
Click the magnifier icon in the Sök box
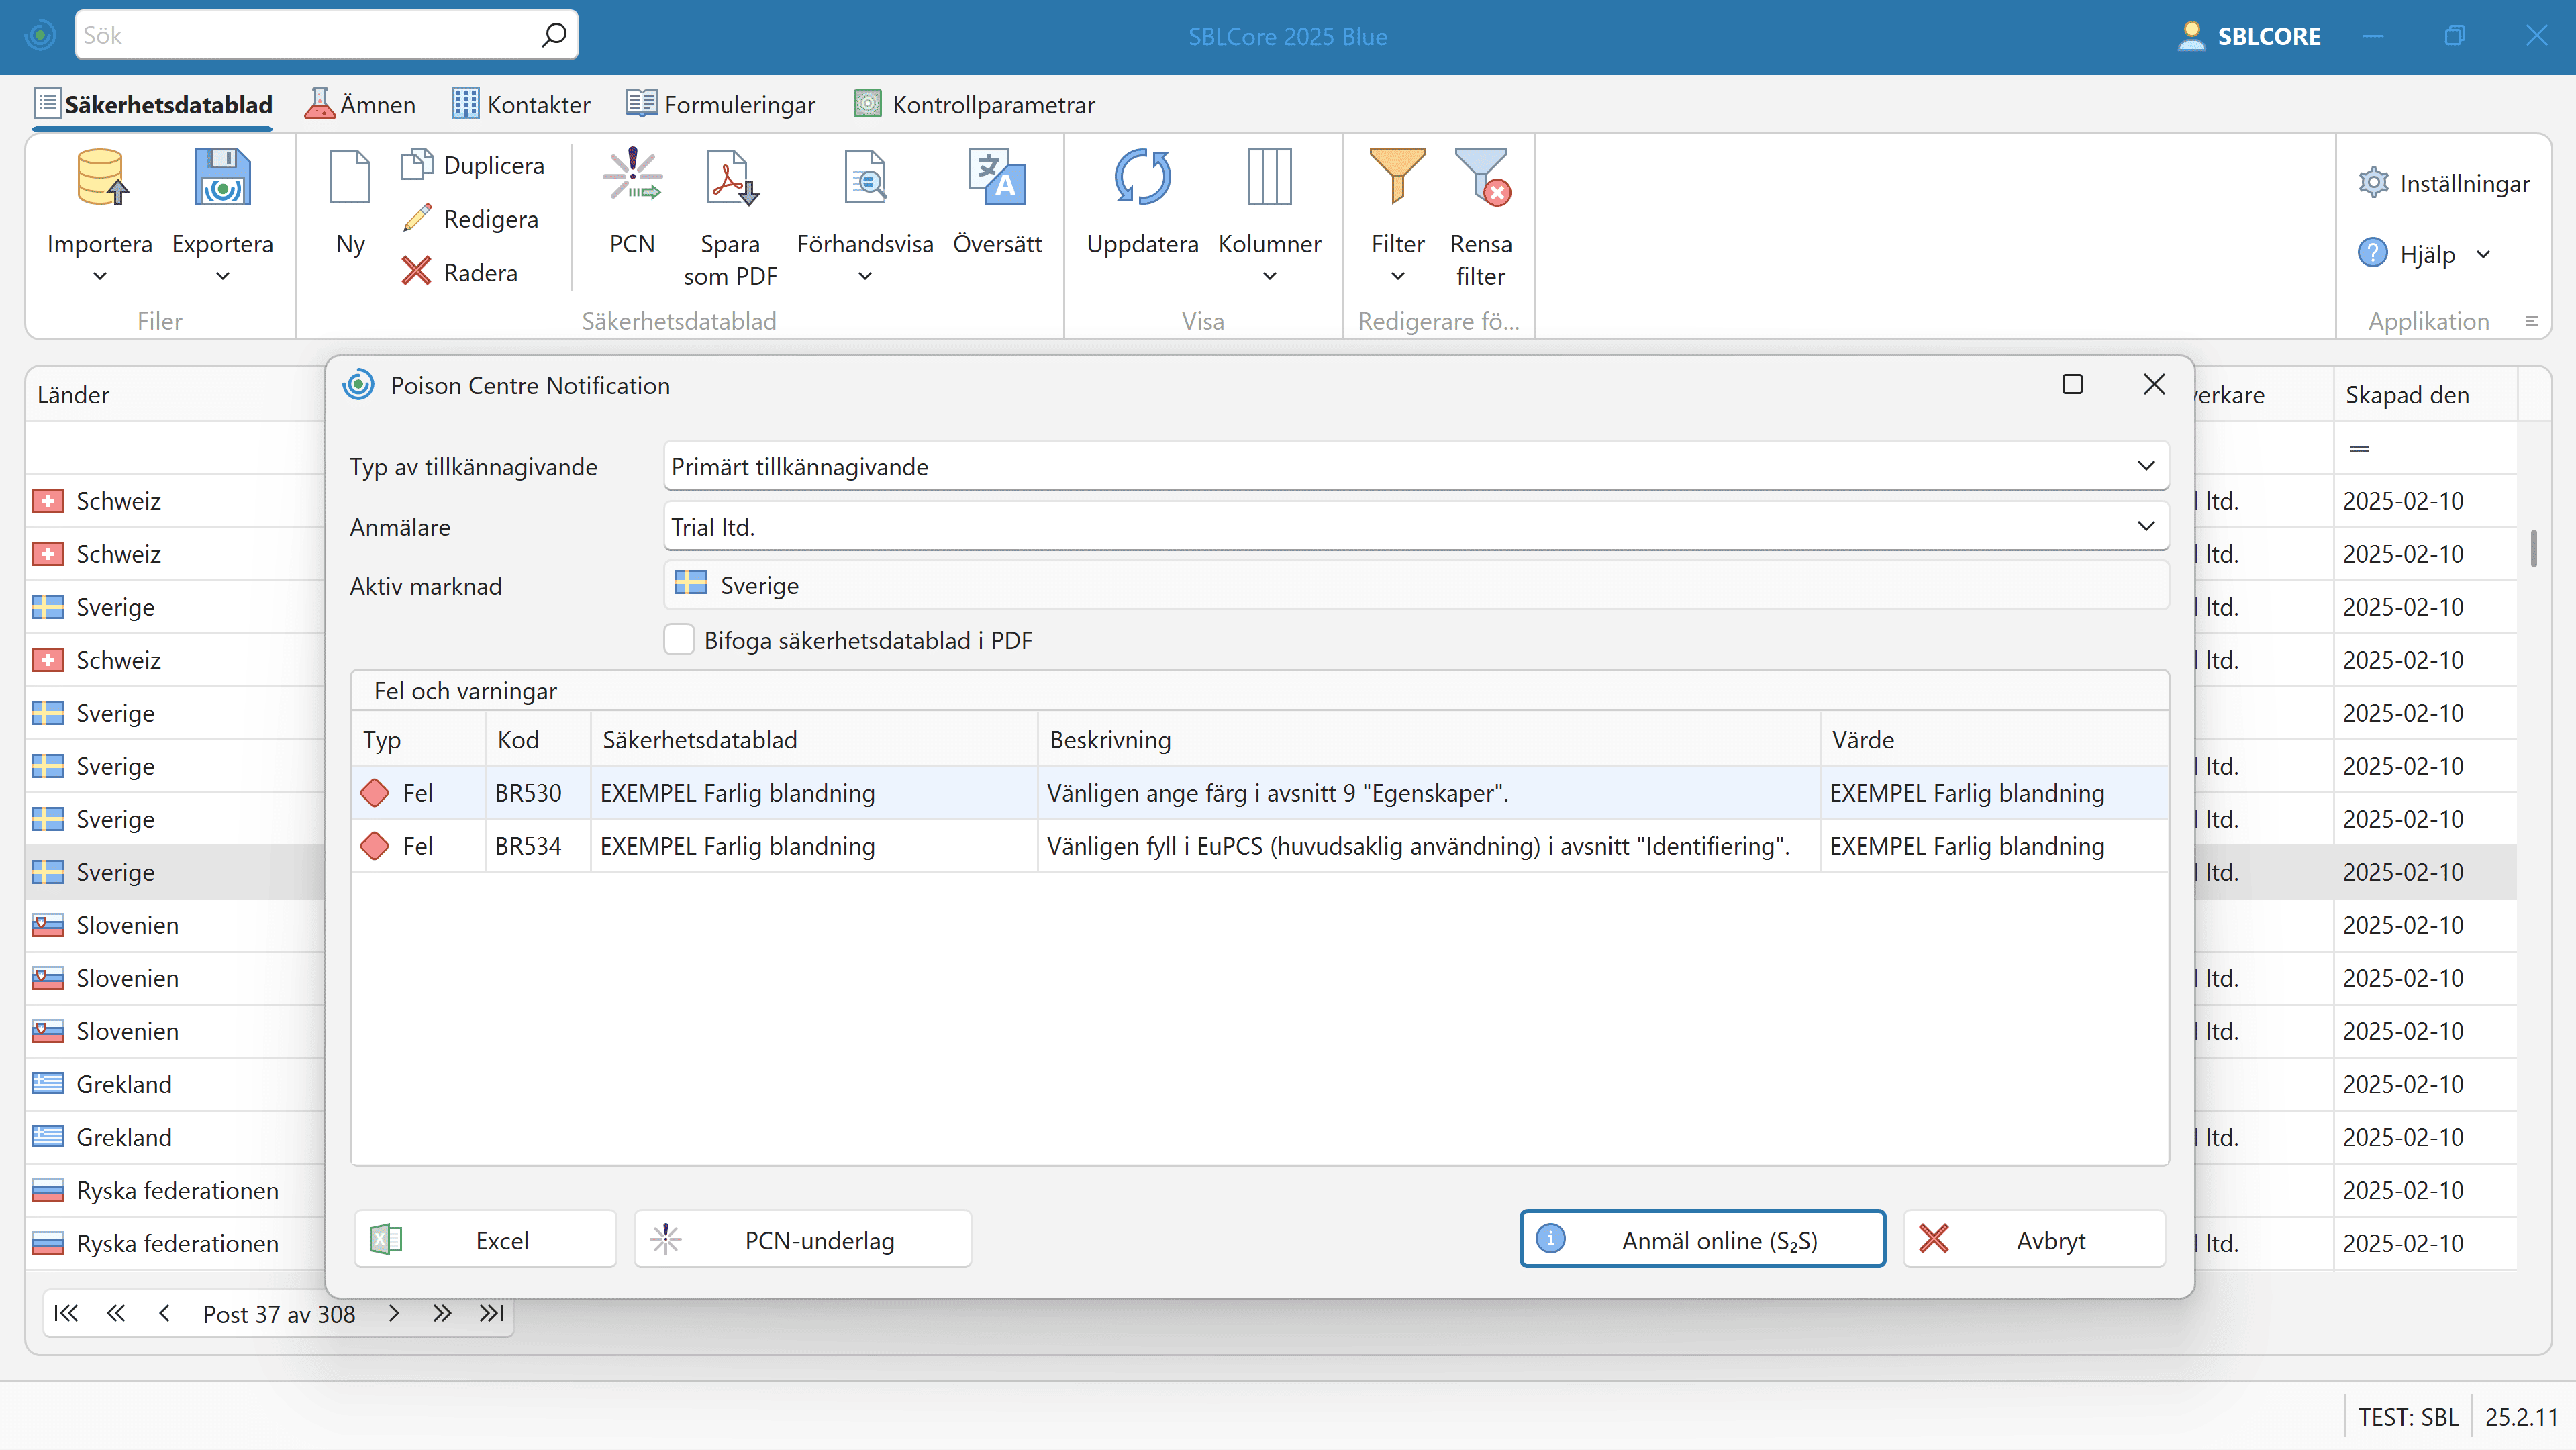click(553, 36)
